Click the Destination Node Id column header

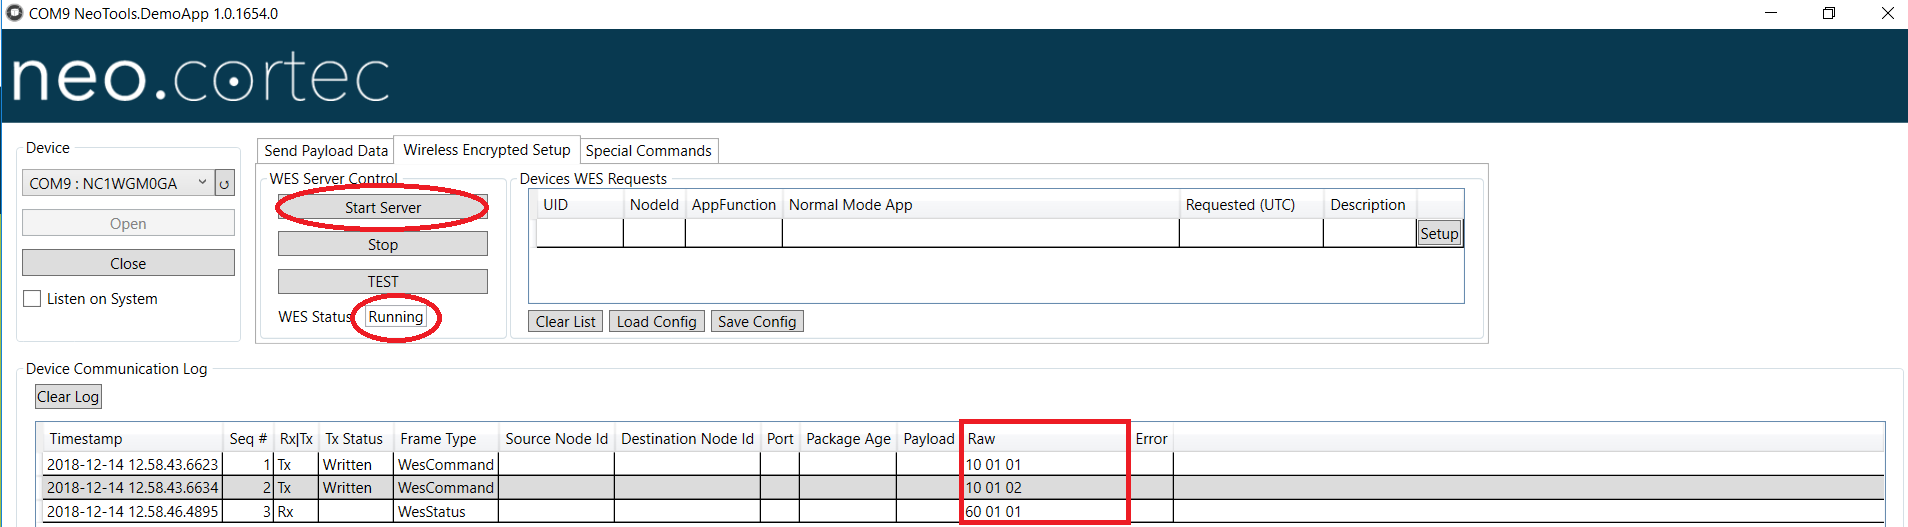(x=687, y=438)
